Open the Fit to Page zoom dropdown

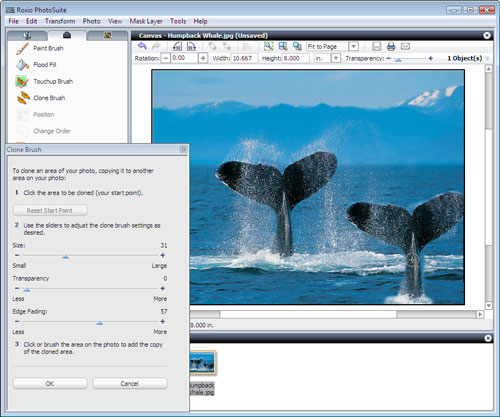coord(354,46)
